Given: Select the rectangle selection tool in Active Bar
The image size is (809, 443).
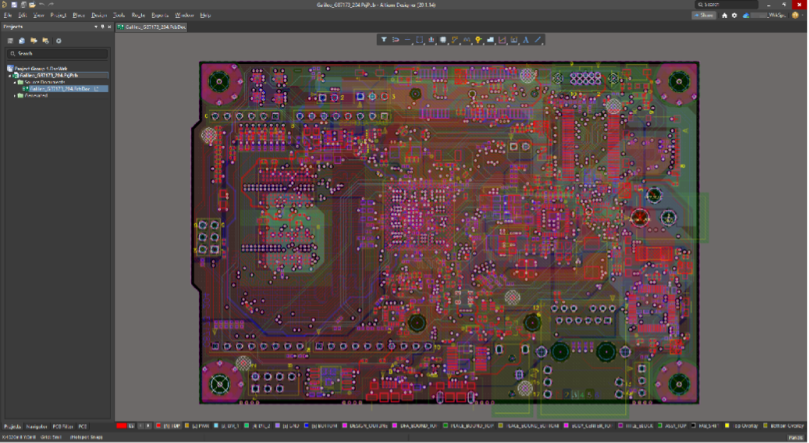Looking at the screenshot, I should [x=419, y=40].
